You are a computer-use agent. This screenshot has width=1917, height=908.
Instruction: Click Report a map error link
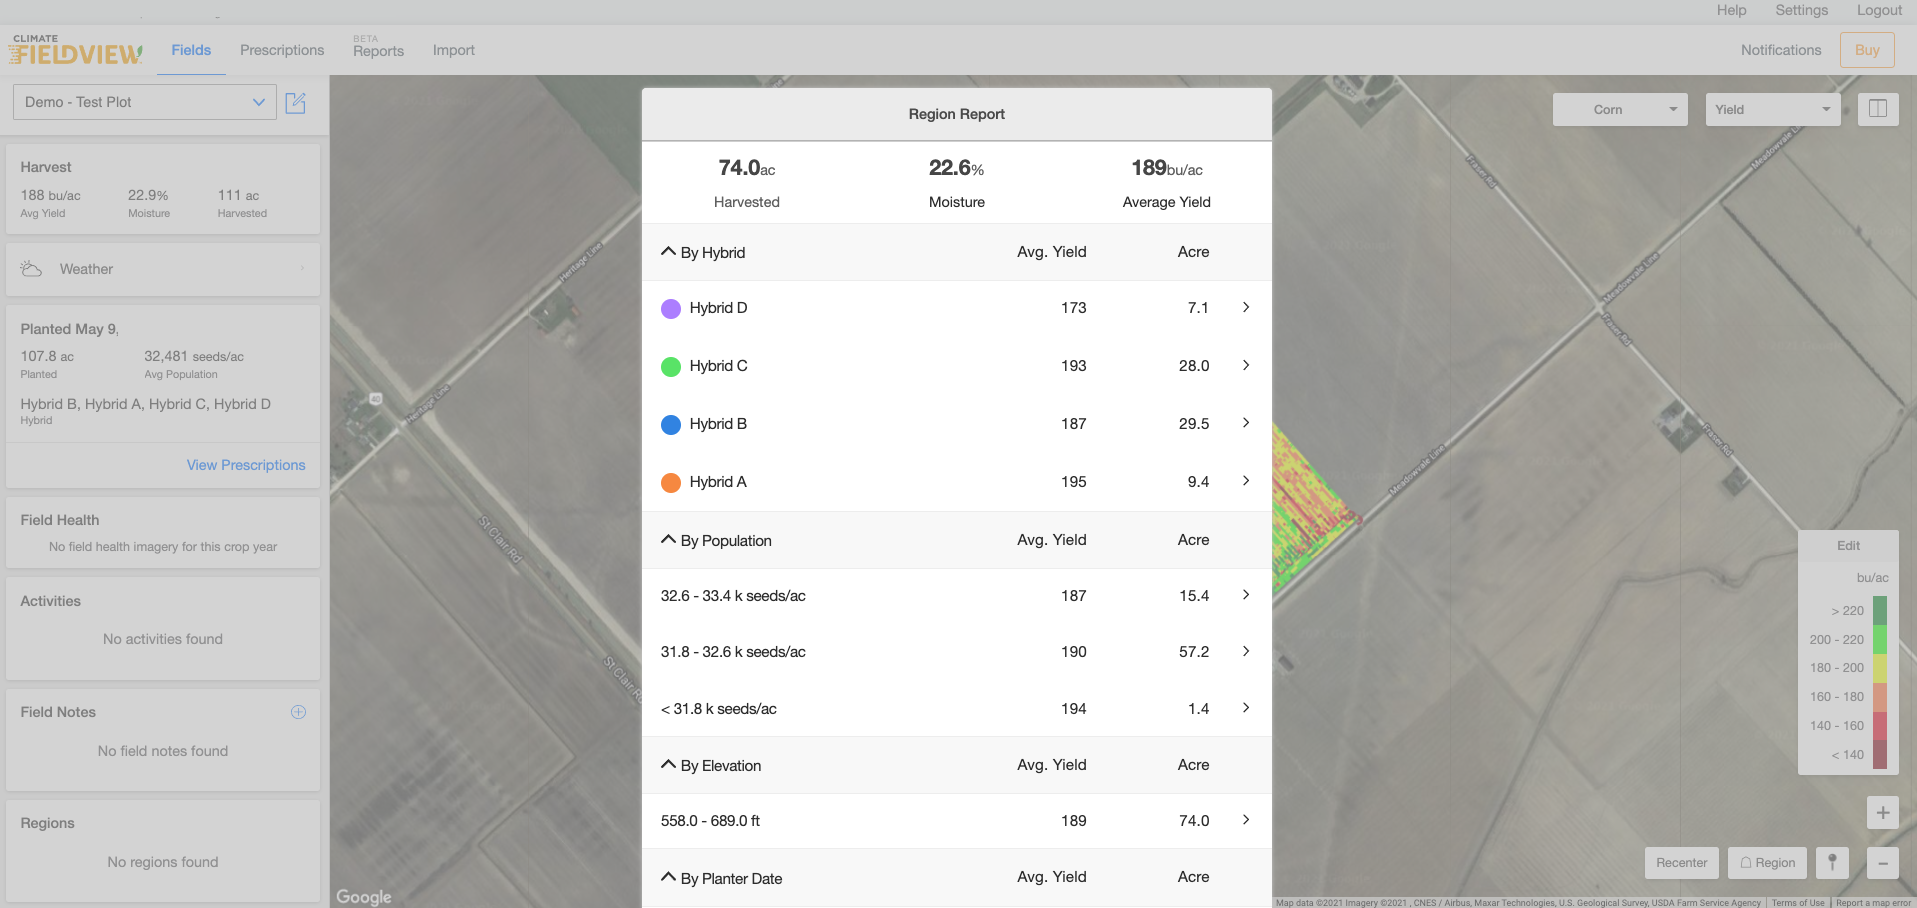(x=1873, y=903)
